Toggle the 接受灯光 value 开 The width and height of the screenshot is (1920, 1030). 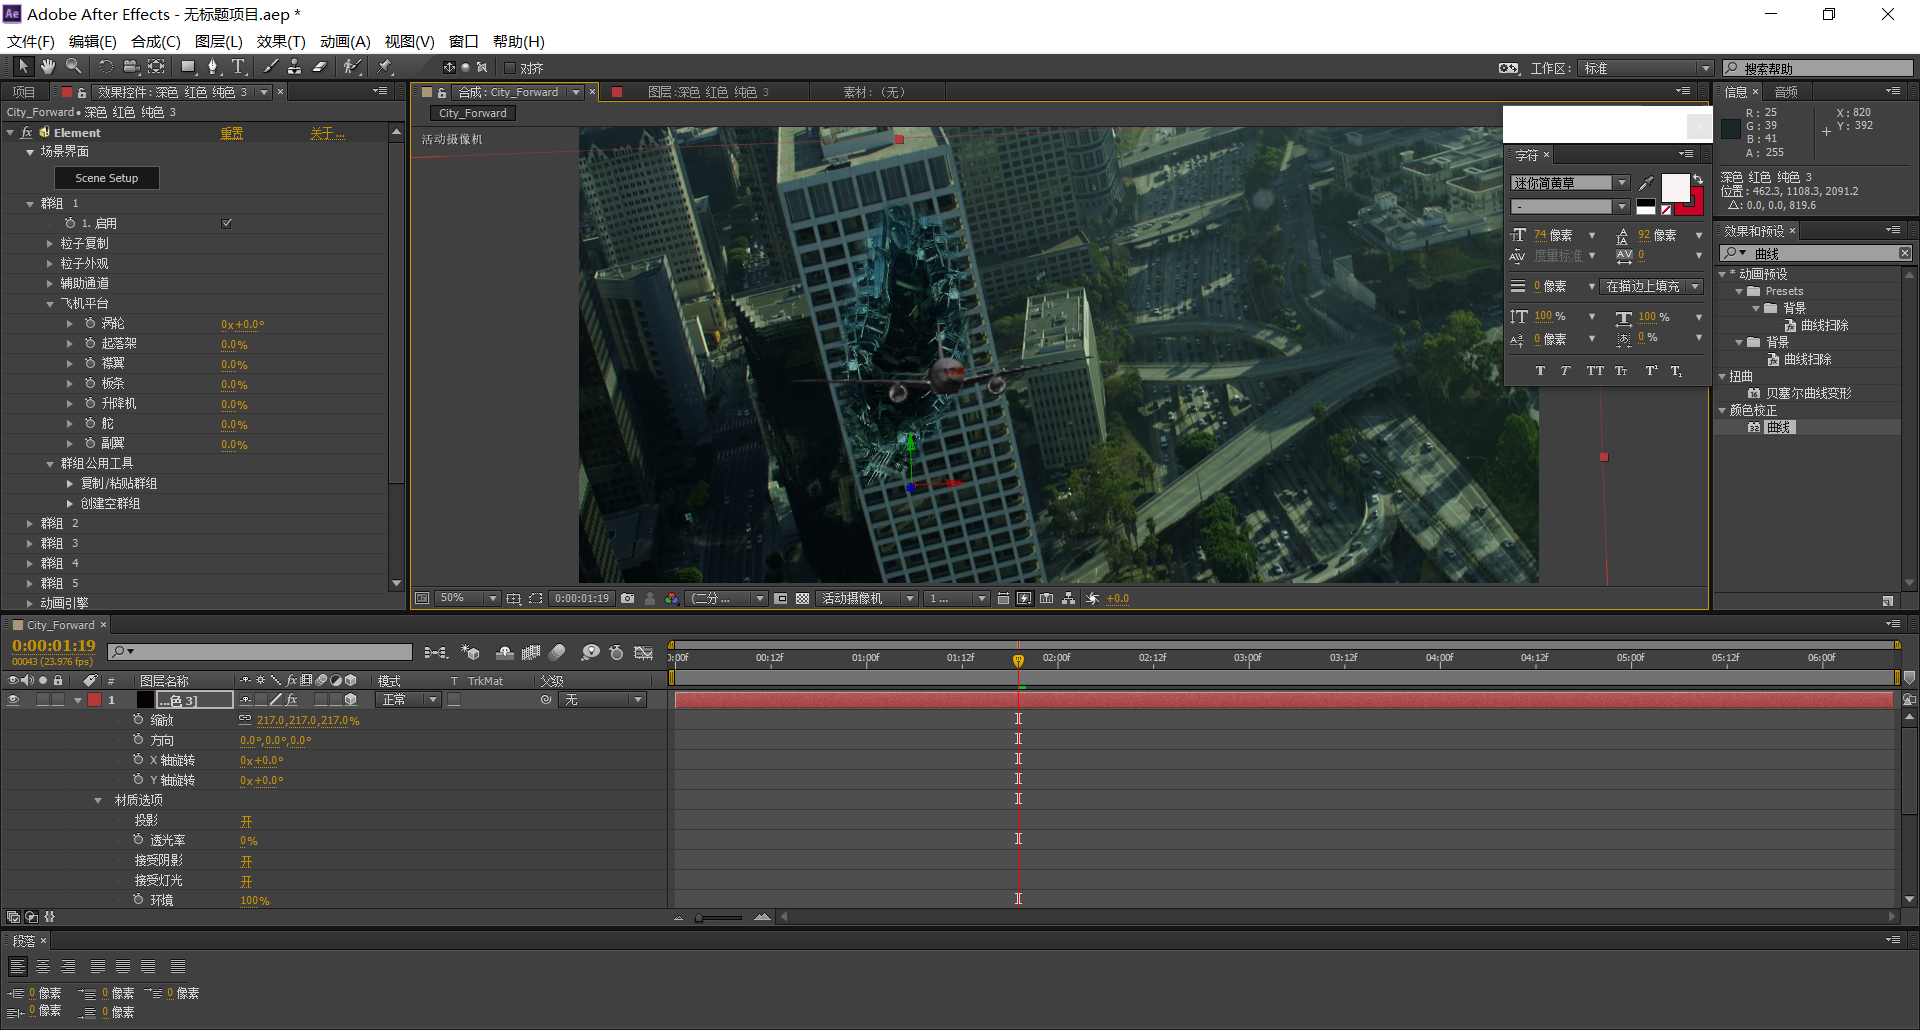[x=246, y=881]
